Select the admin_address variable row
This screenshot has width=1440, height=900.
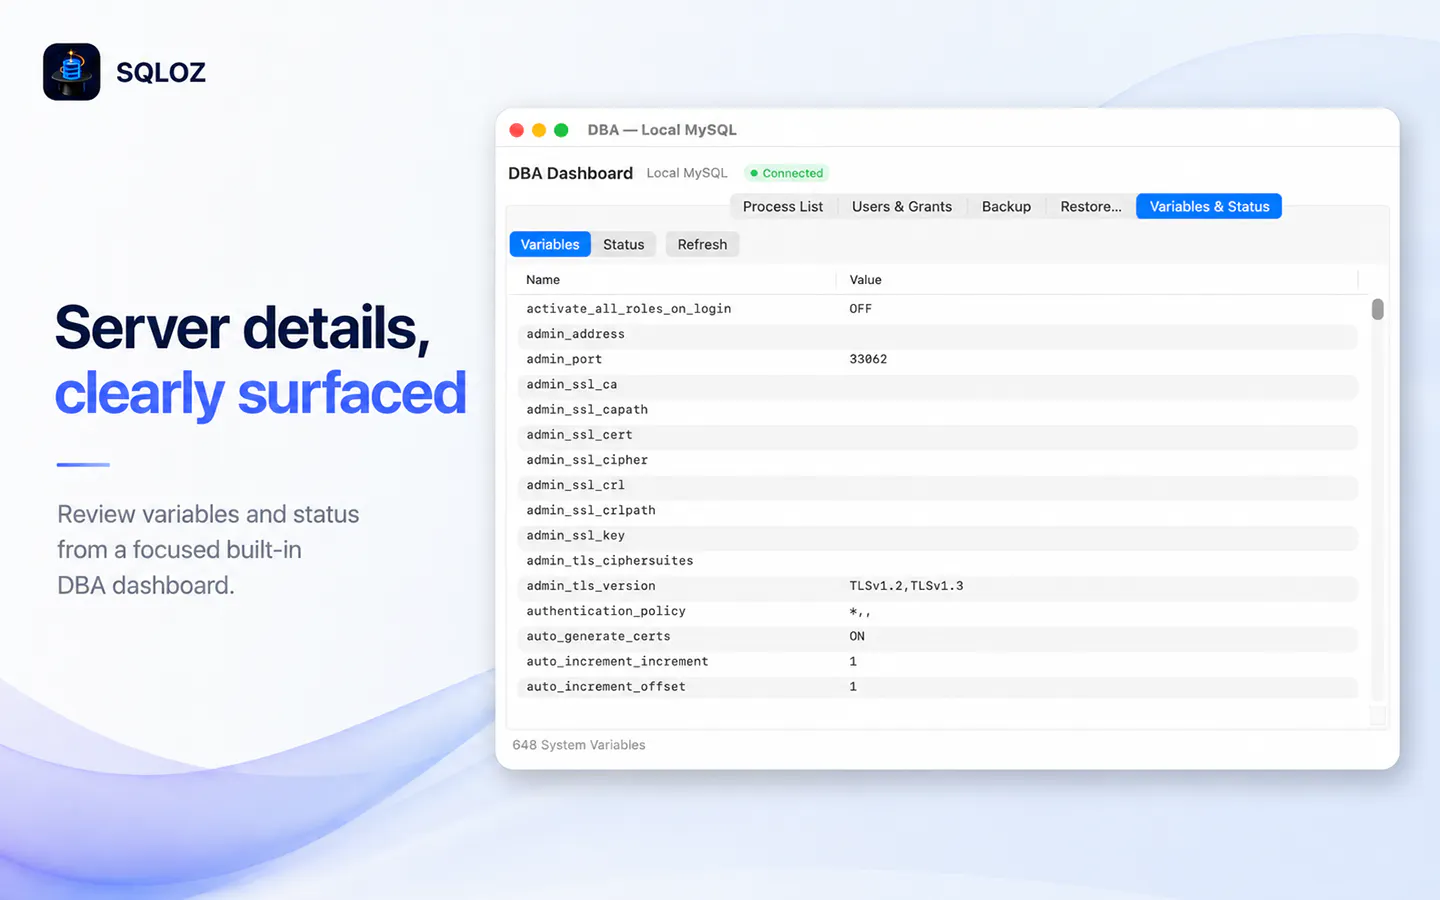(x=938, y=334)
